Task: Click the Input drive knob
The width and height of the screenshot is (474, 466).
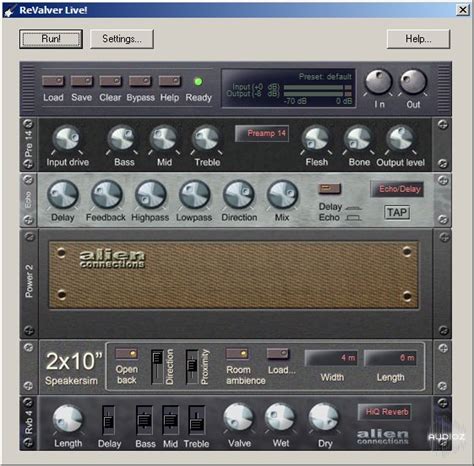Action: point(67,138)
